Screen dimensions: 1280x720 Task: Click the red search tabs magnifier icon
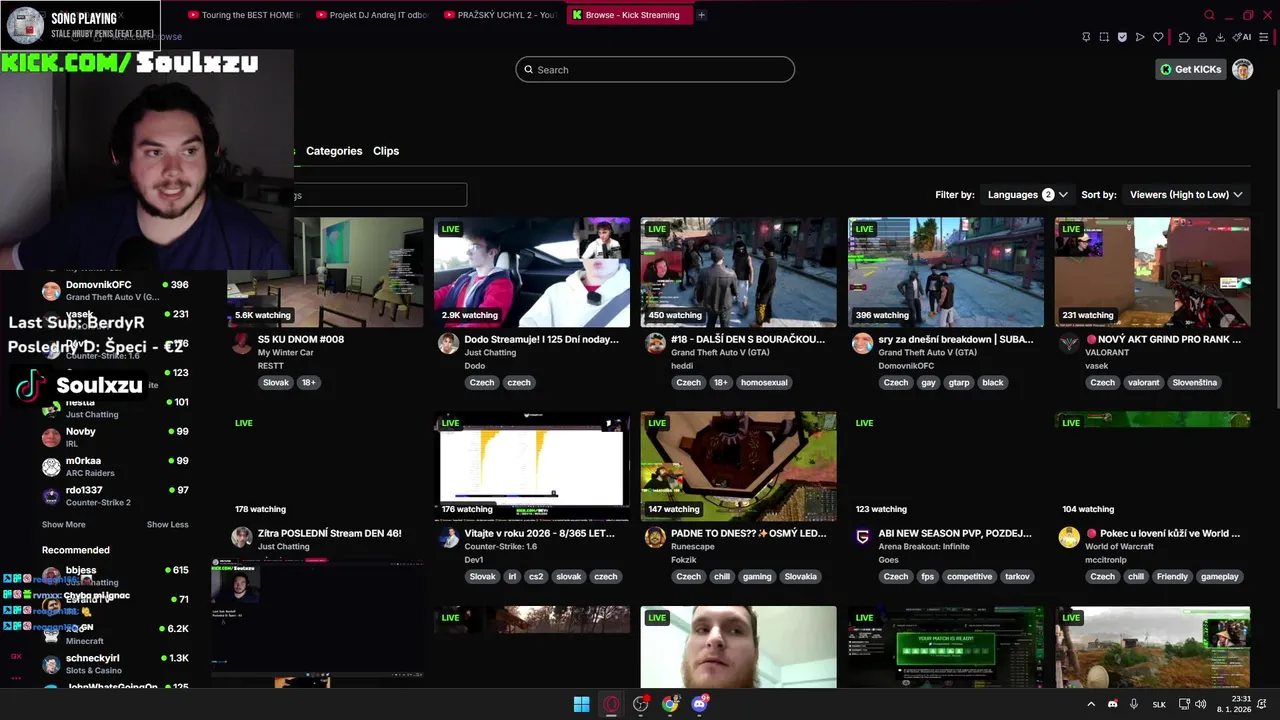point(1209,15)
